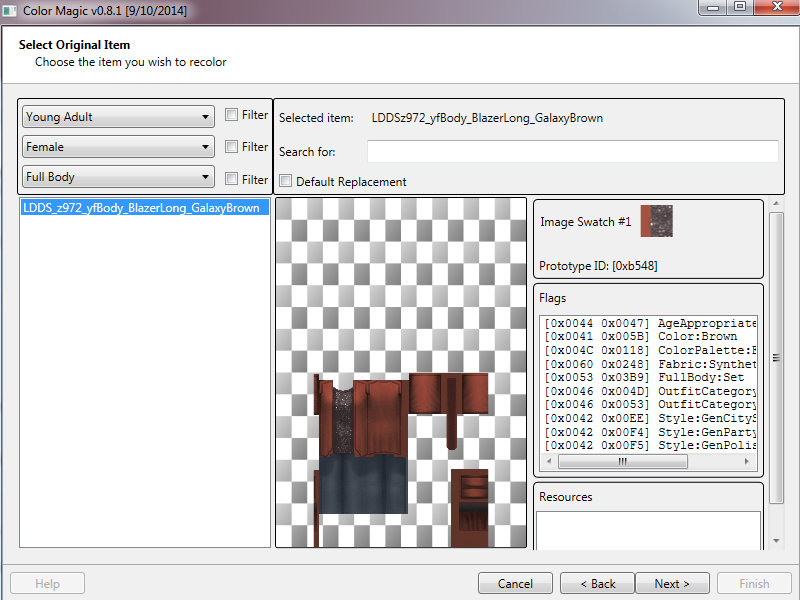Screen dimensions: 800x600
Task: Click the details panel vertical scrollbar thumb
Action: (x=776, y=358)
